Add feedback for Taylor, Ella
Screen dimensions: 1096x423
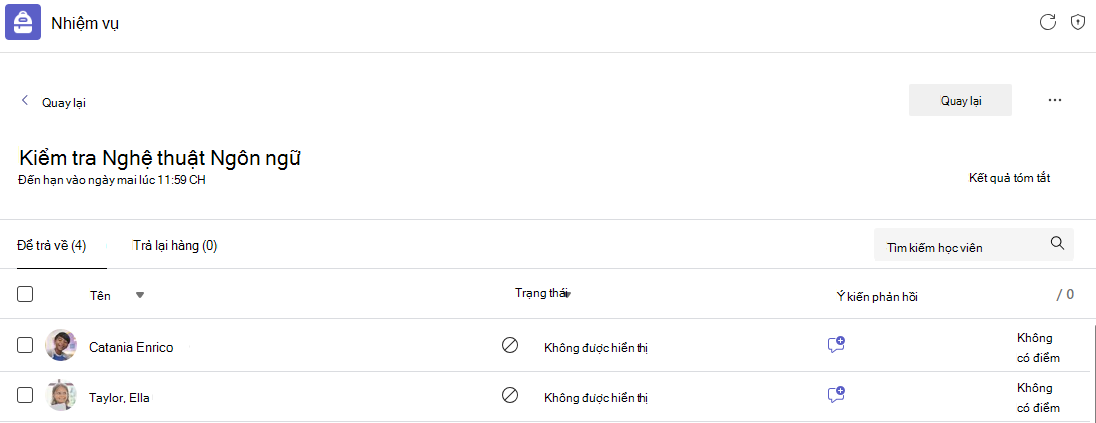pyautogui.click(x=836, y=394)
